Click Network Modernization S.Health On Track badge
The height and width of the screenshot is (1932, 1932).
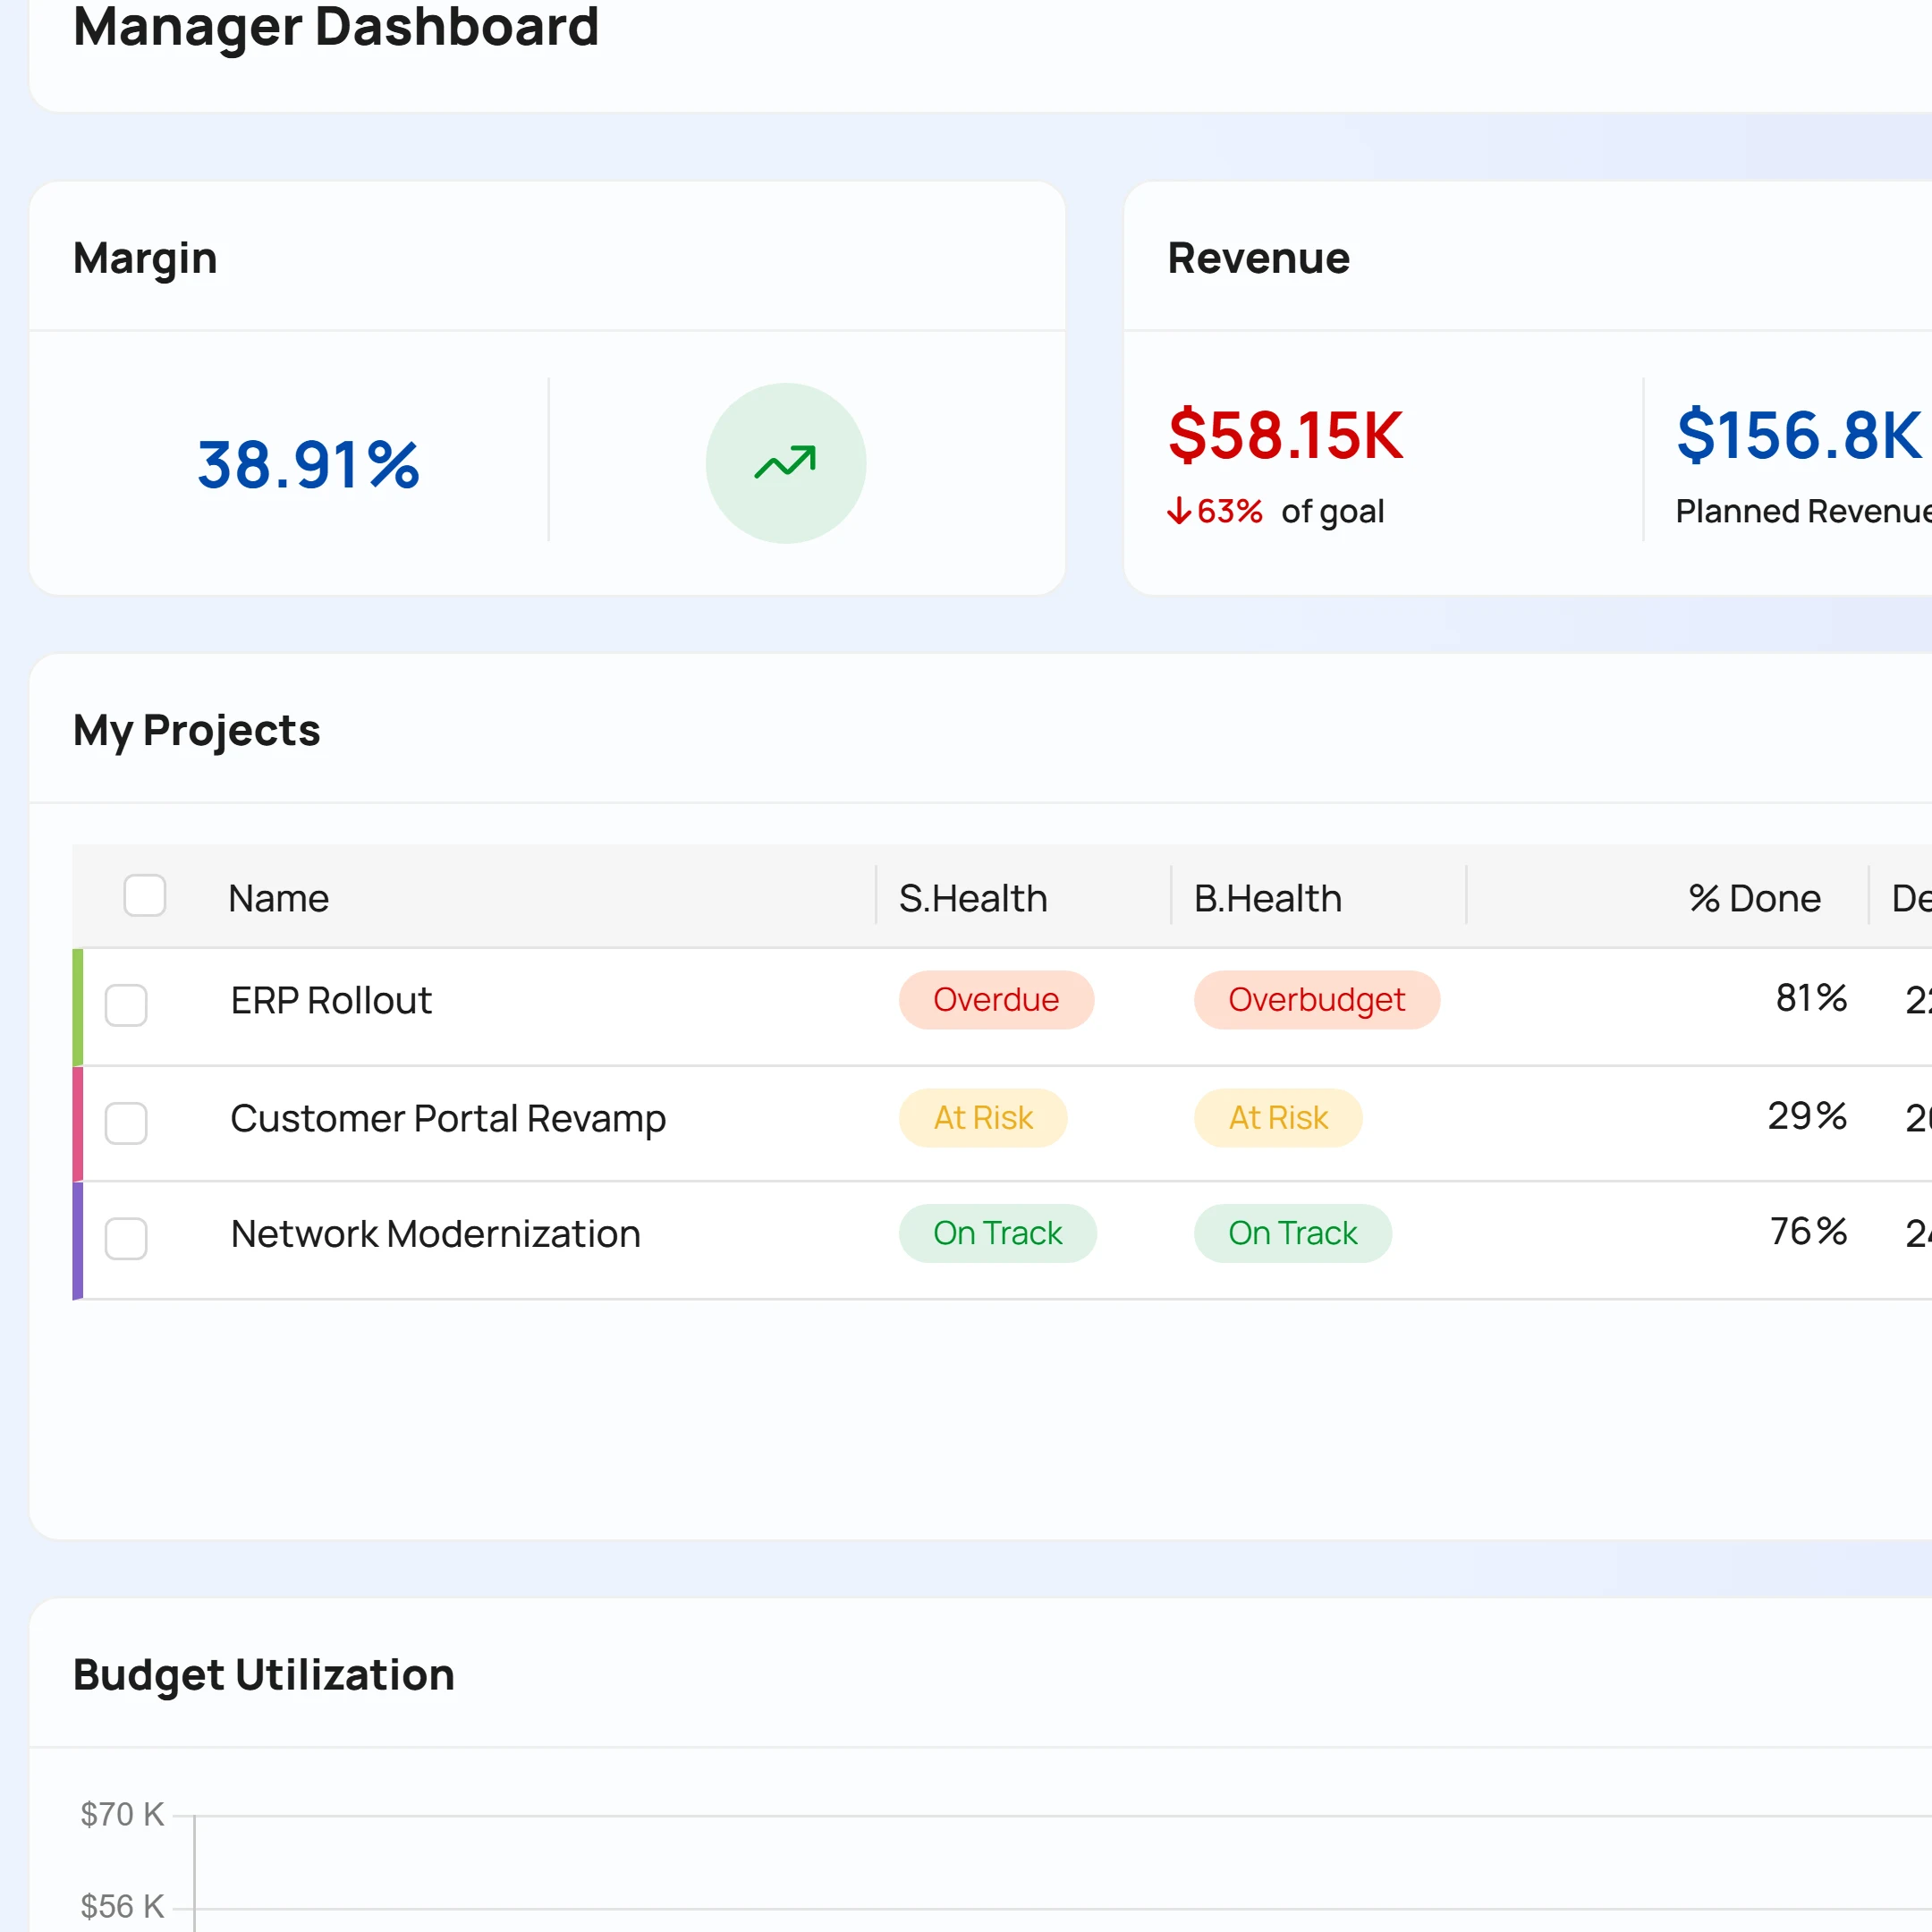[997, 1233]
